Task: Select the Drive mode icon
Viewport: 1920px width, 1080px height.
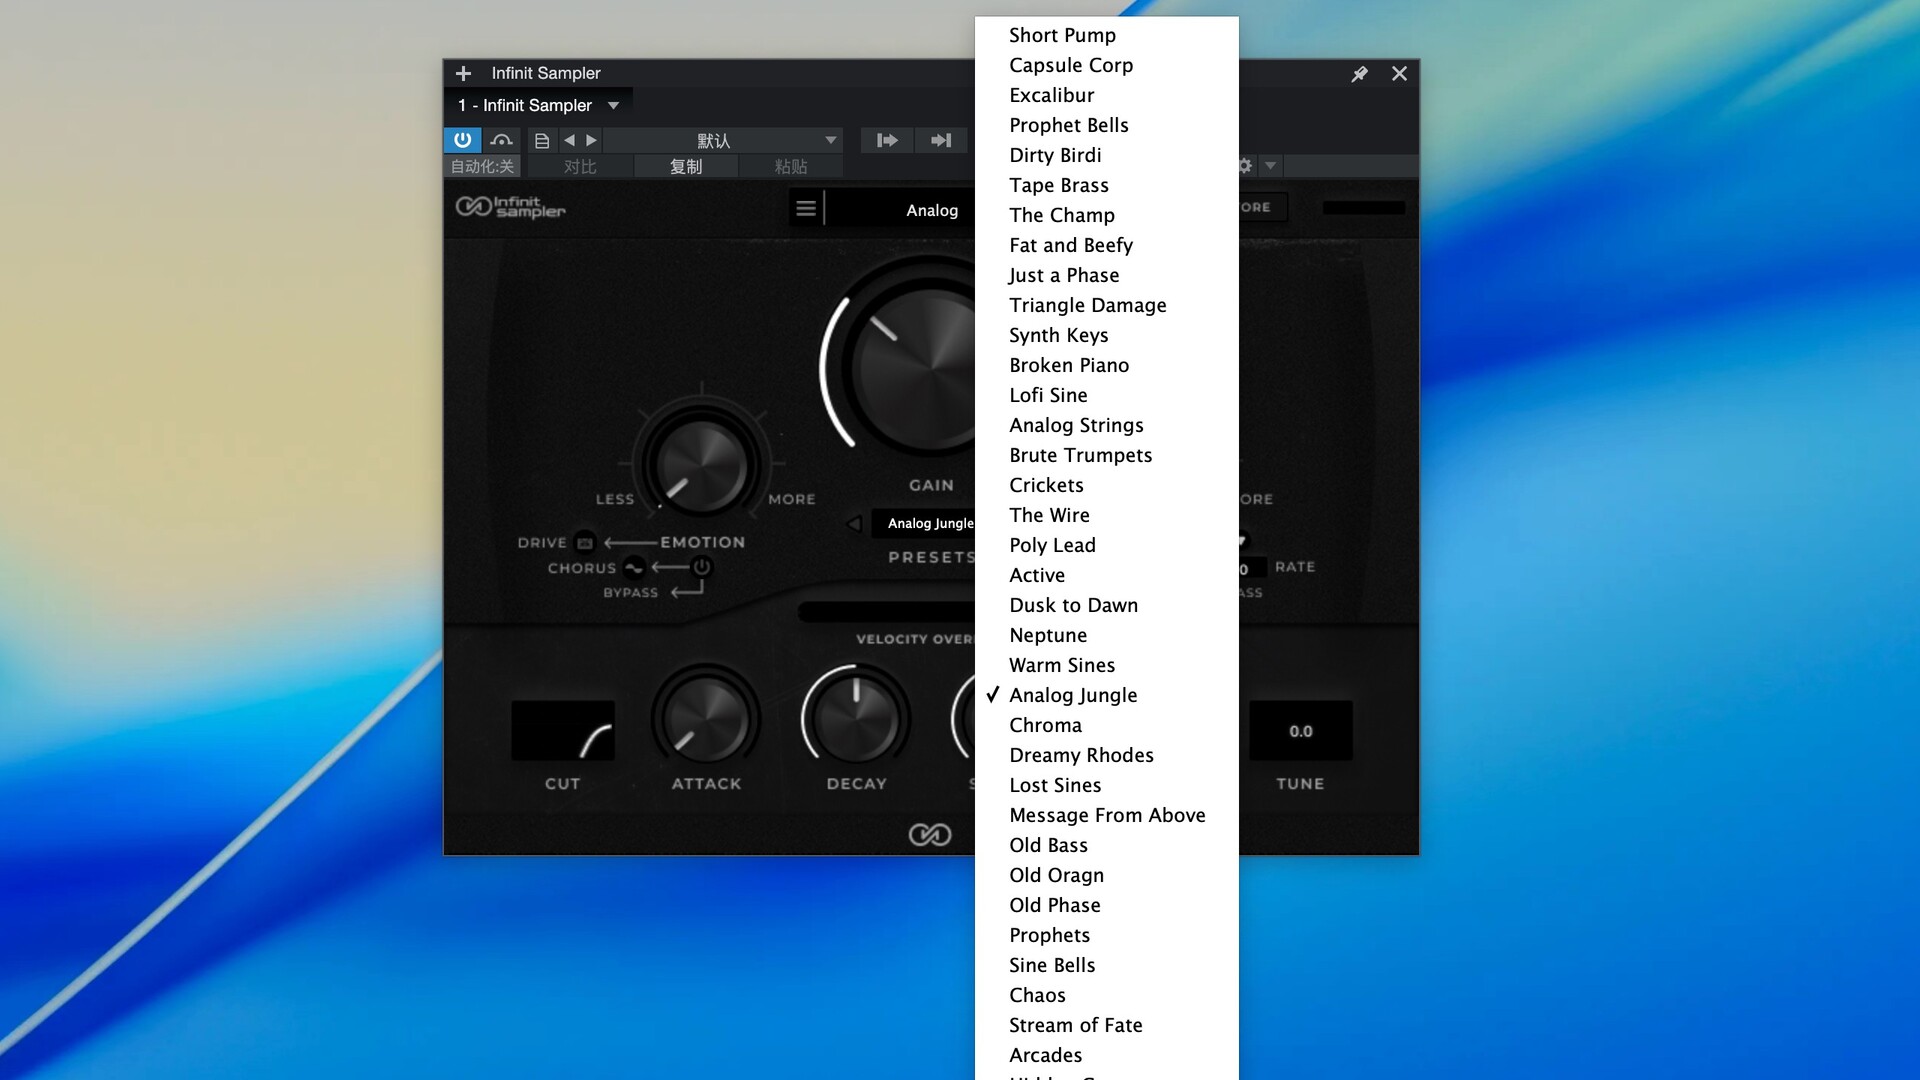Action: [x=585, y=543]
